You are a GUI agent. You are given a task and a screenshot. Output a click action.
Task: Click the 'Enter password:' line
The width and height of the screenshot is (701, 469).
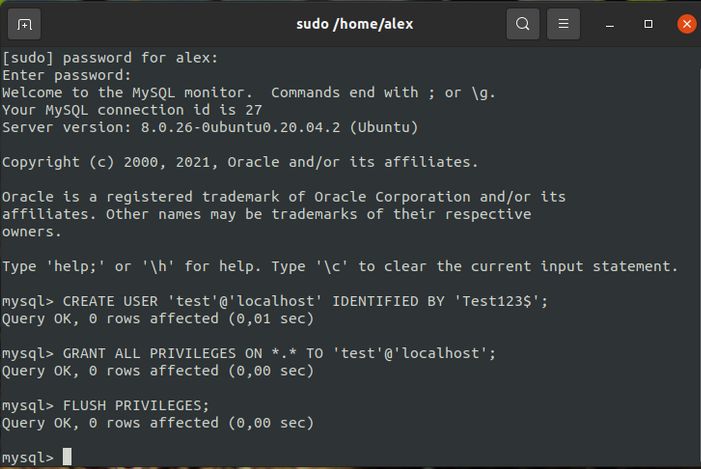pyautogui.click(x=67, y=76)
